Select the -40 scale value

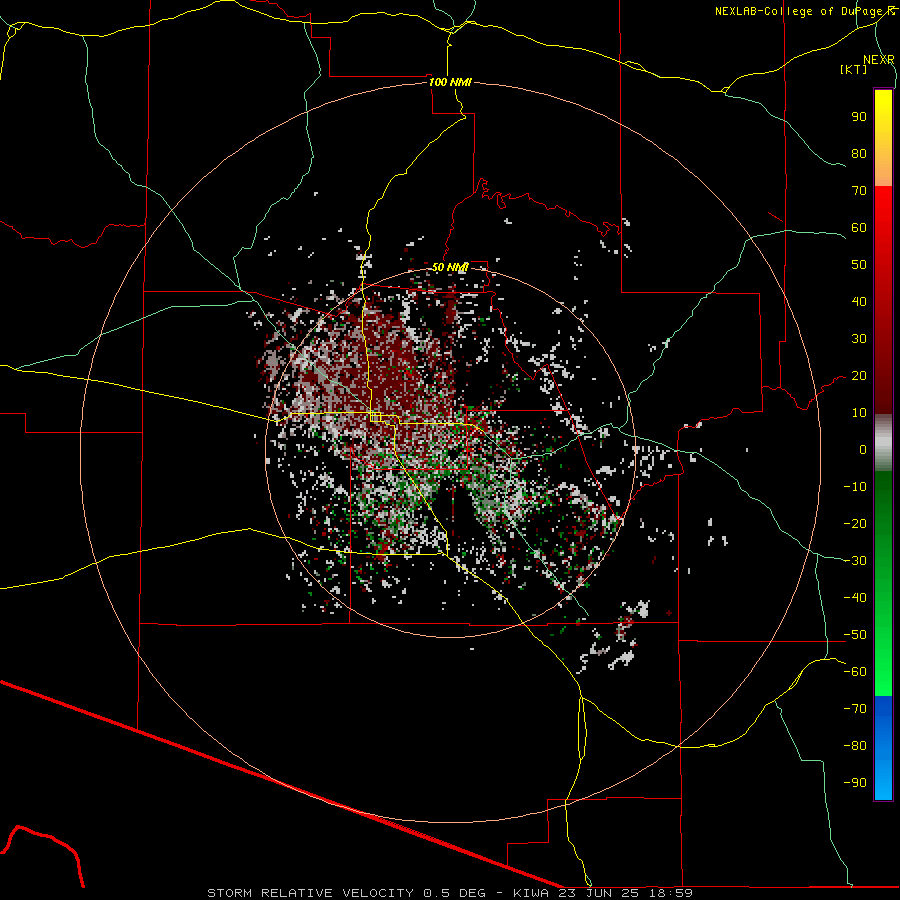click(855, 598)
